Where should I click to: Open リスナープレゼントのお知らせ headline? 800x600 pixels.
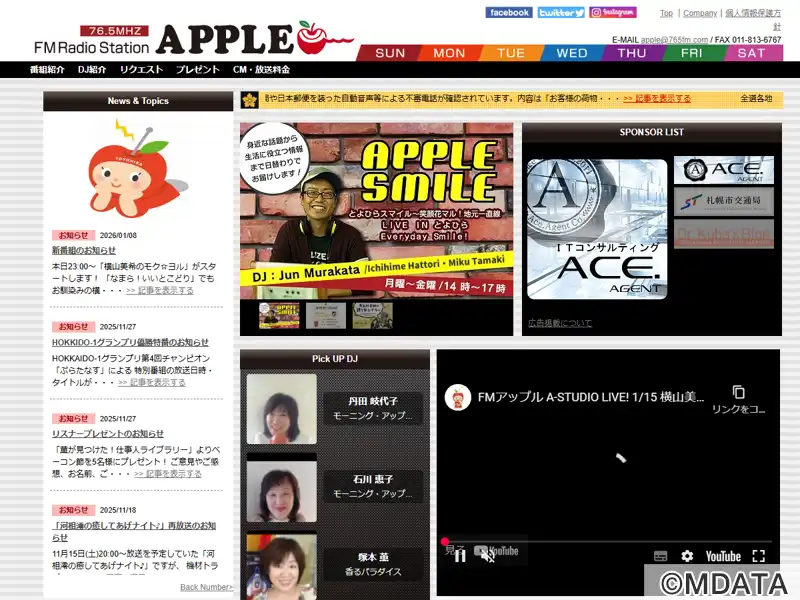(x=108, y=433)
